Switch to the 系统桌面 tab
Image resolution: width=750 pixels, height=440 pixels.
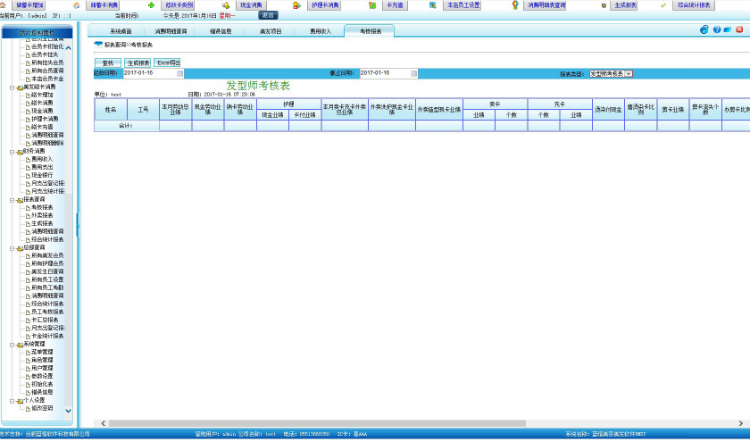pos(121,31)
